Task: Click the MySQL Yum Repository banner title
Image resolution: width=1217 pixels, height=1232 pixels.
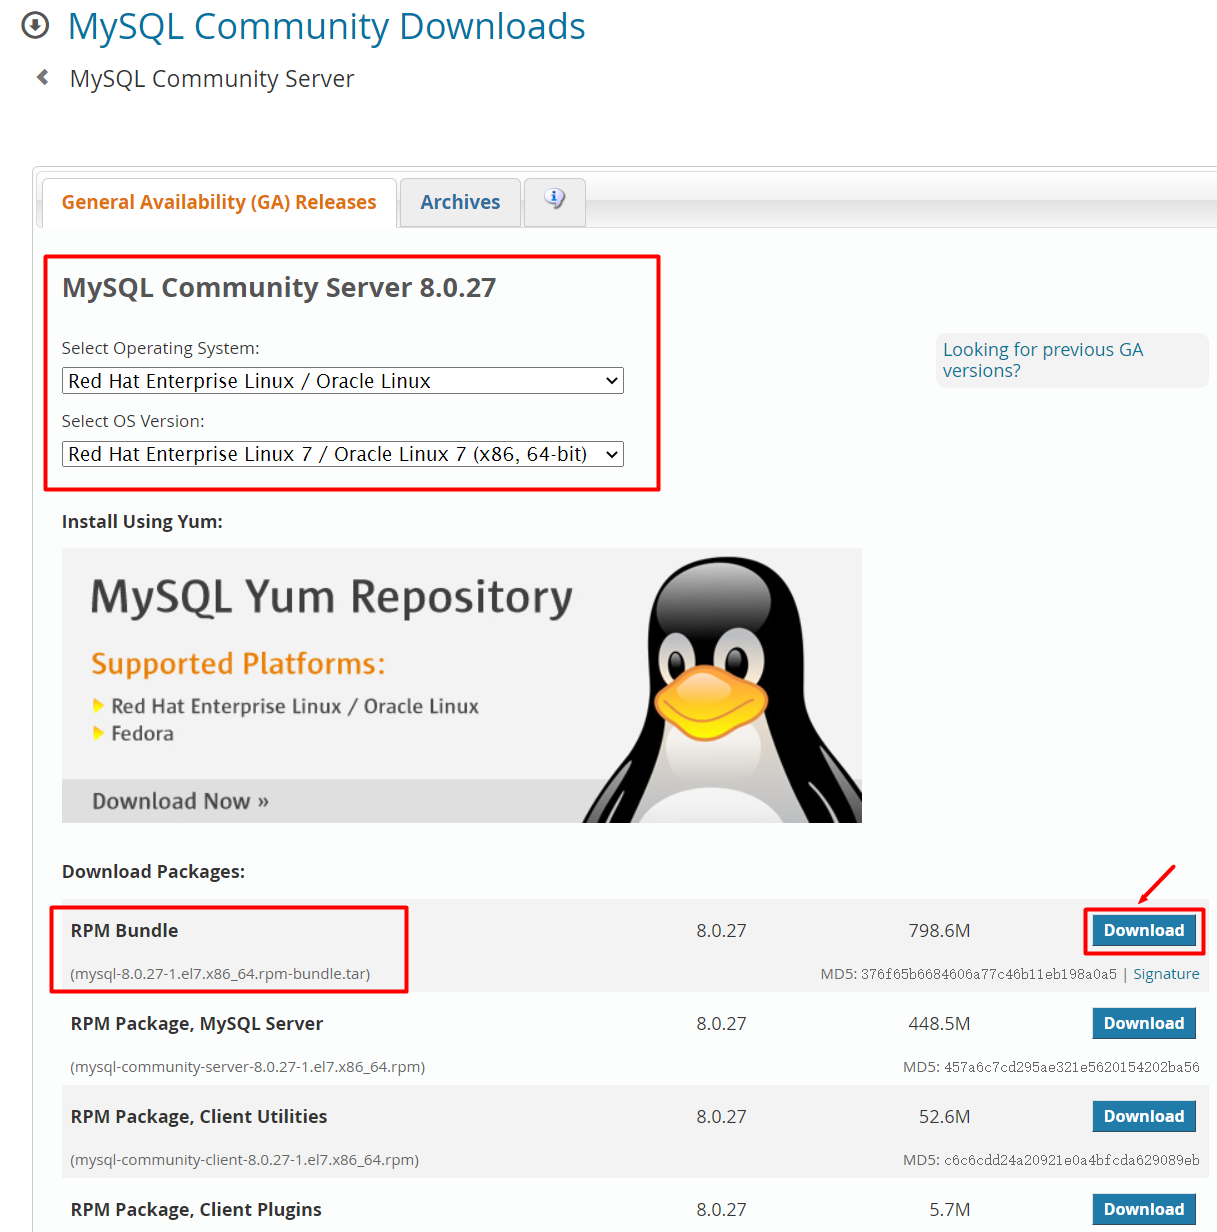Action: 331,598
